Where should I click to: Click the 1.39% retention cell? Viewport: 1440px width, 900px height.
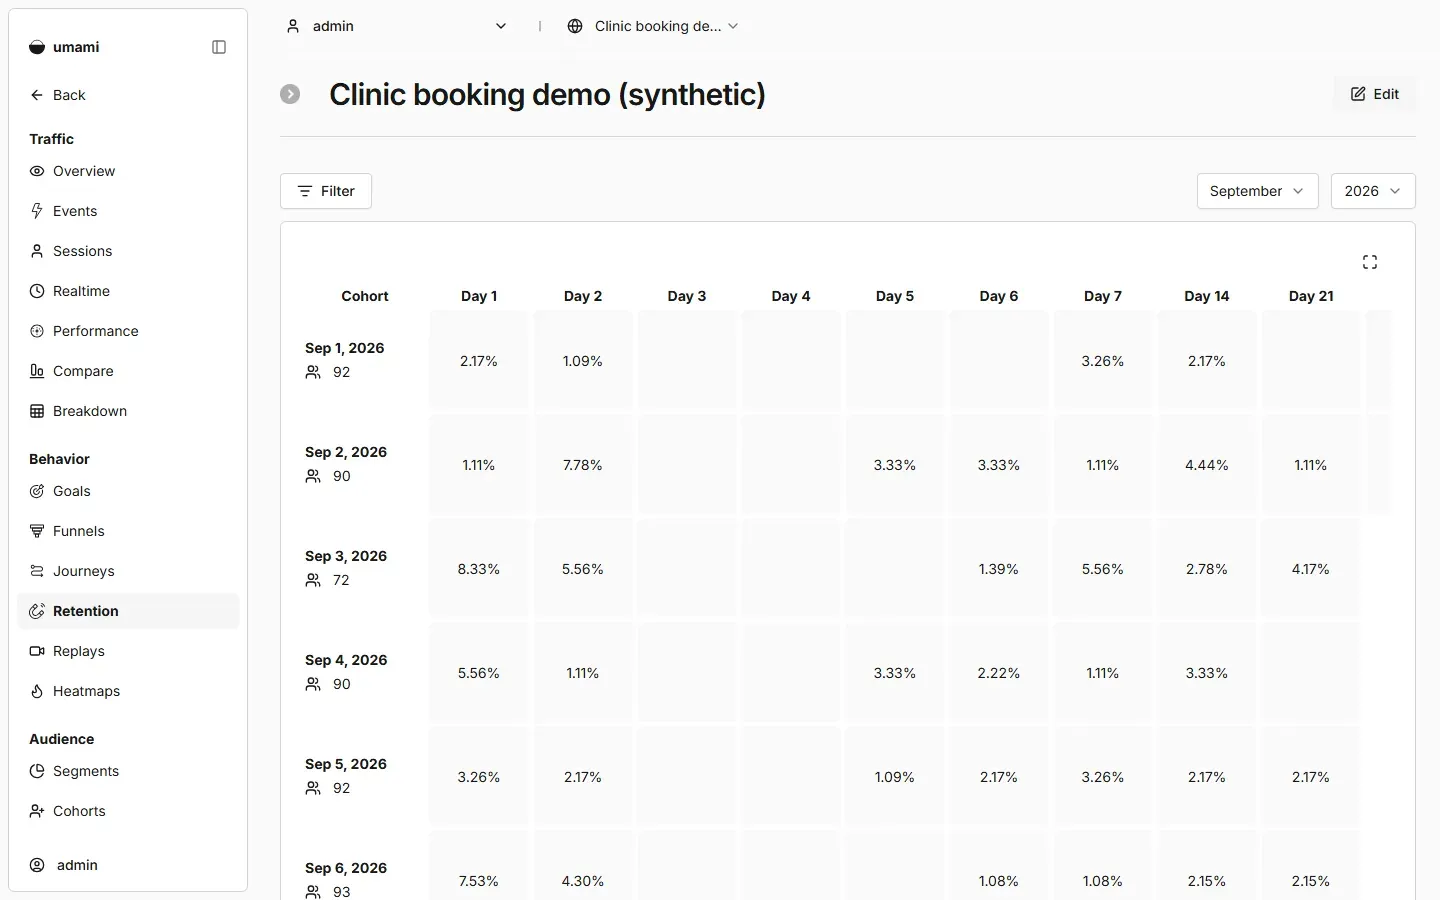pos(999,569)
